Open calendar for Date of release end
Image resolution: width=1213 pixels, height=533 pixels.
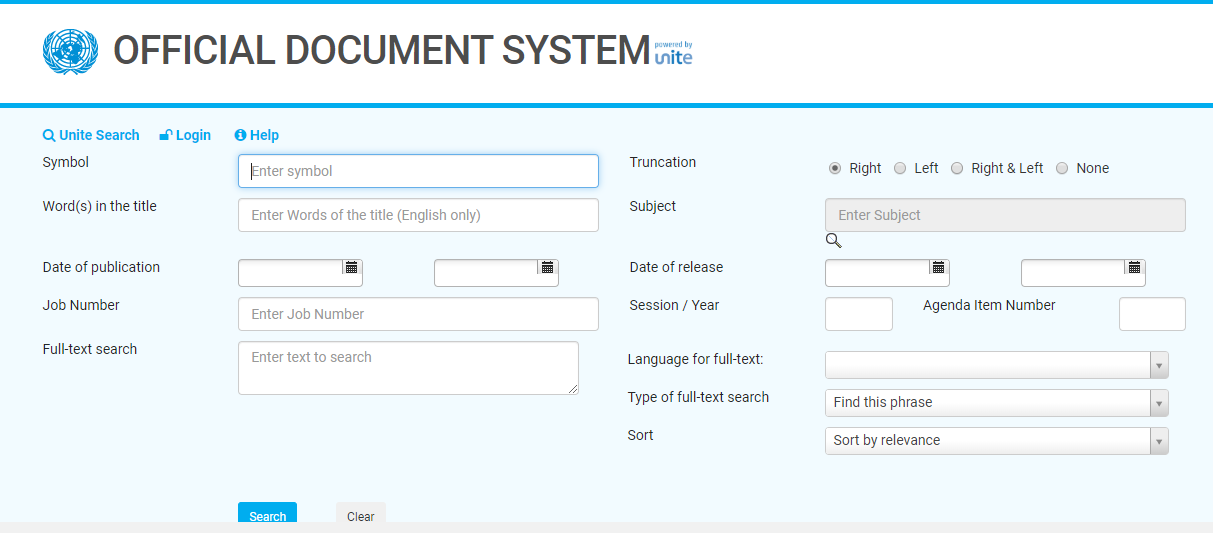pyautogui.click(x=1134, y=267)
